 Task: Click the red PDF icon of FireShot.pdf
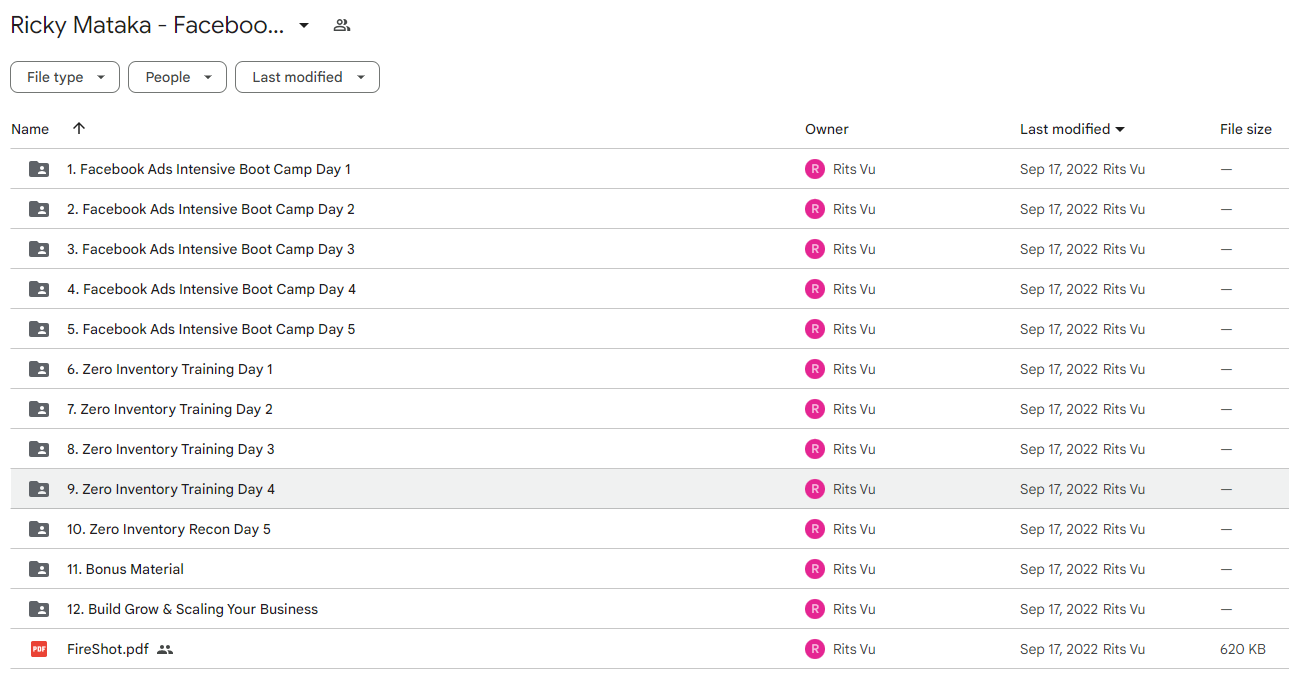39,649
